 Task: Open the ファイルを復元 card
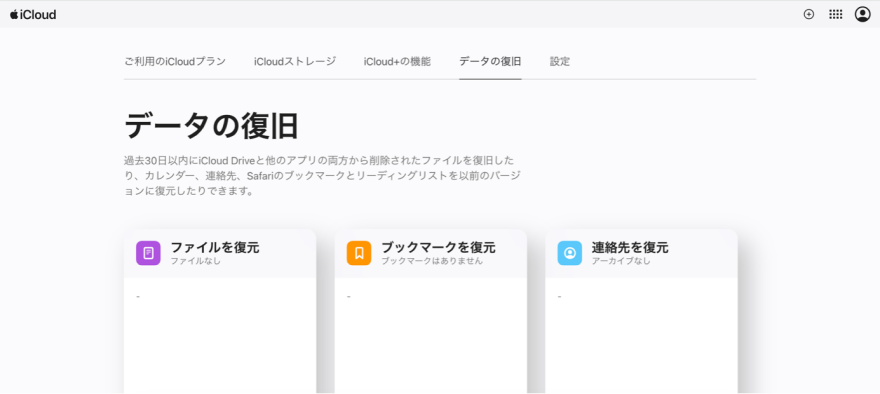(220, 311)
